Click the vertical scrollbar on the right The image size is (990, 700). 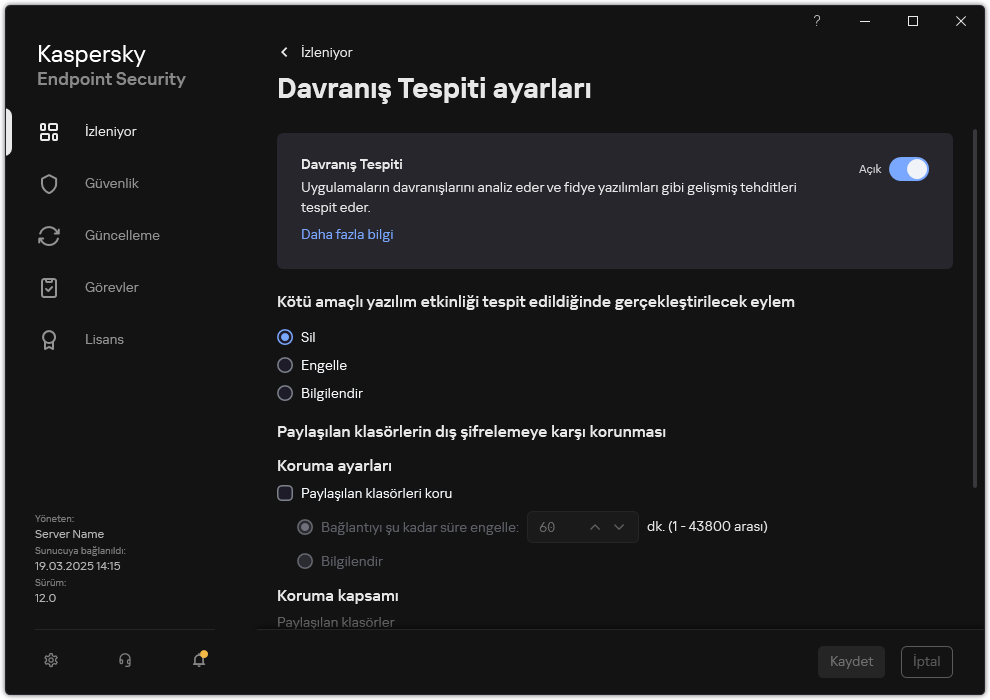(973, 300)
